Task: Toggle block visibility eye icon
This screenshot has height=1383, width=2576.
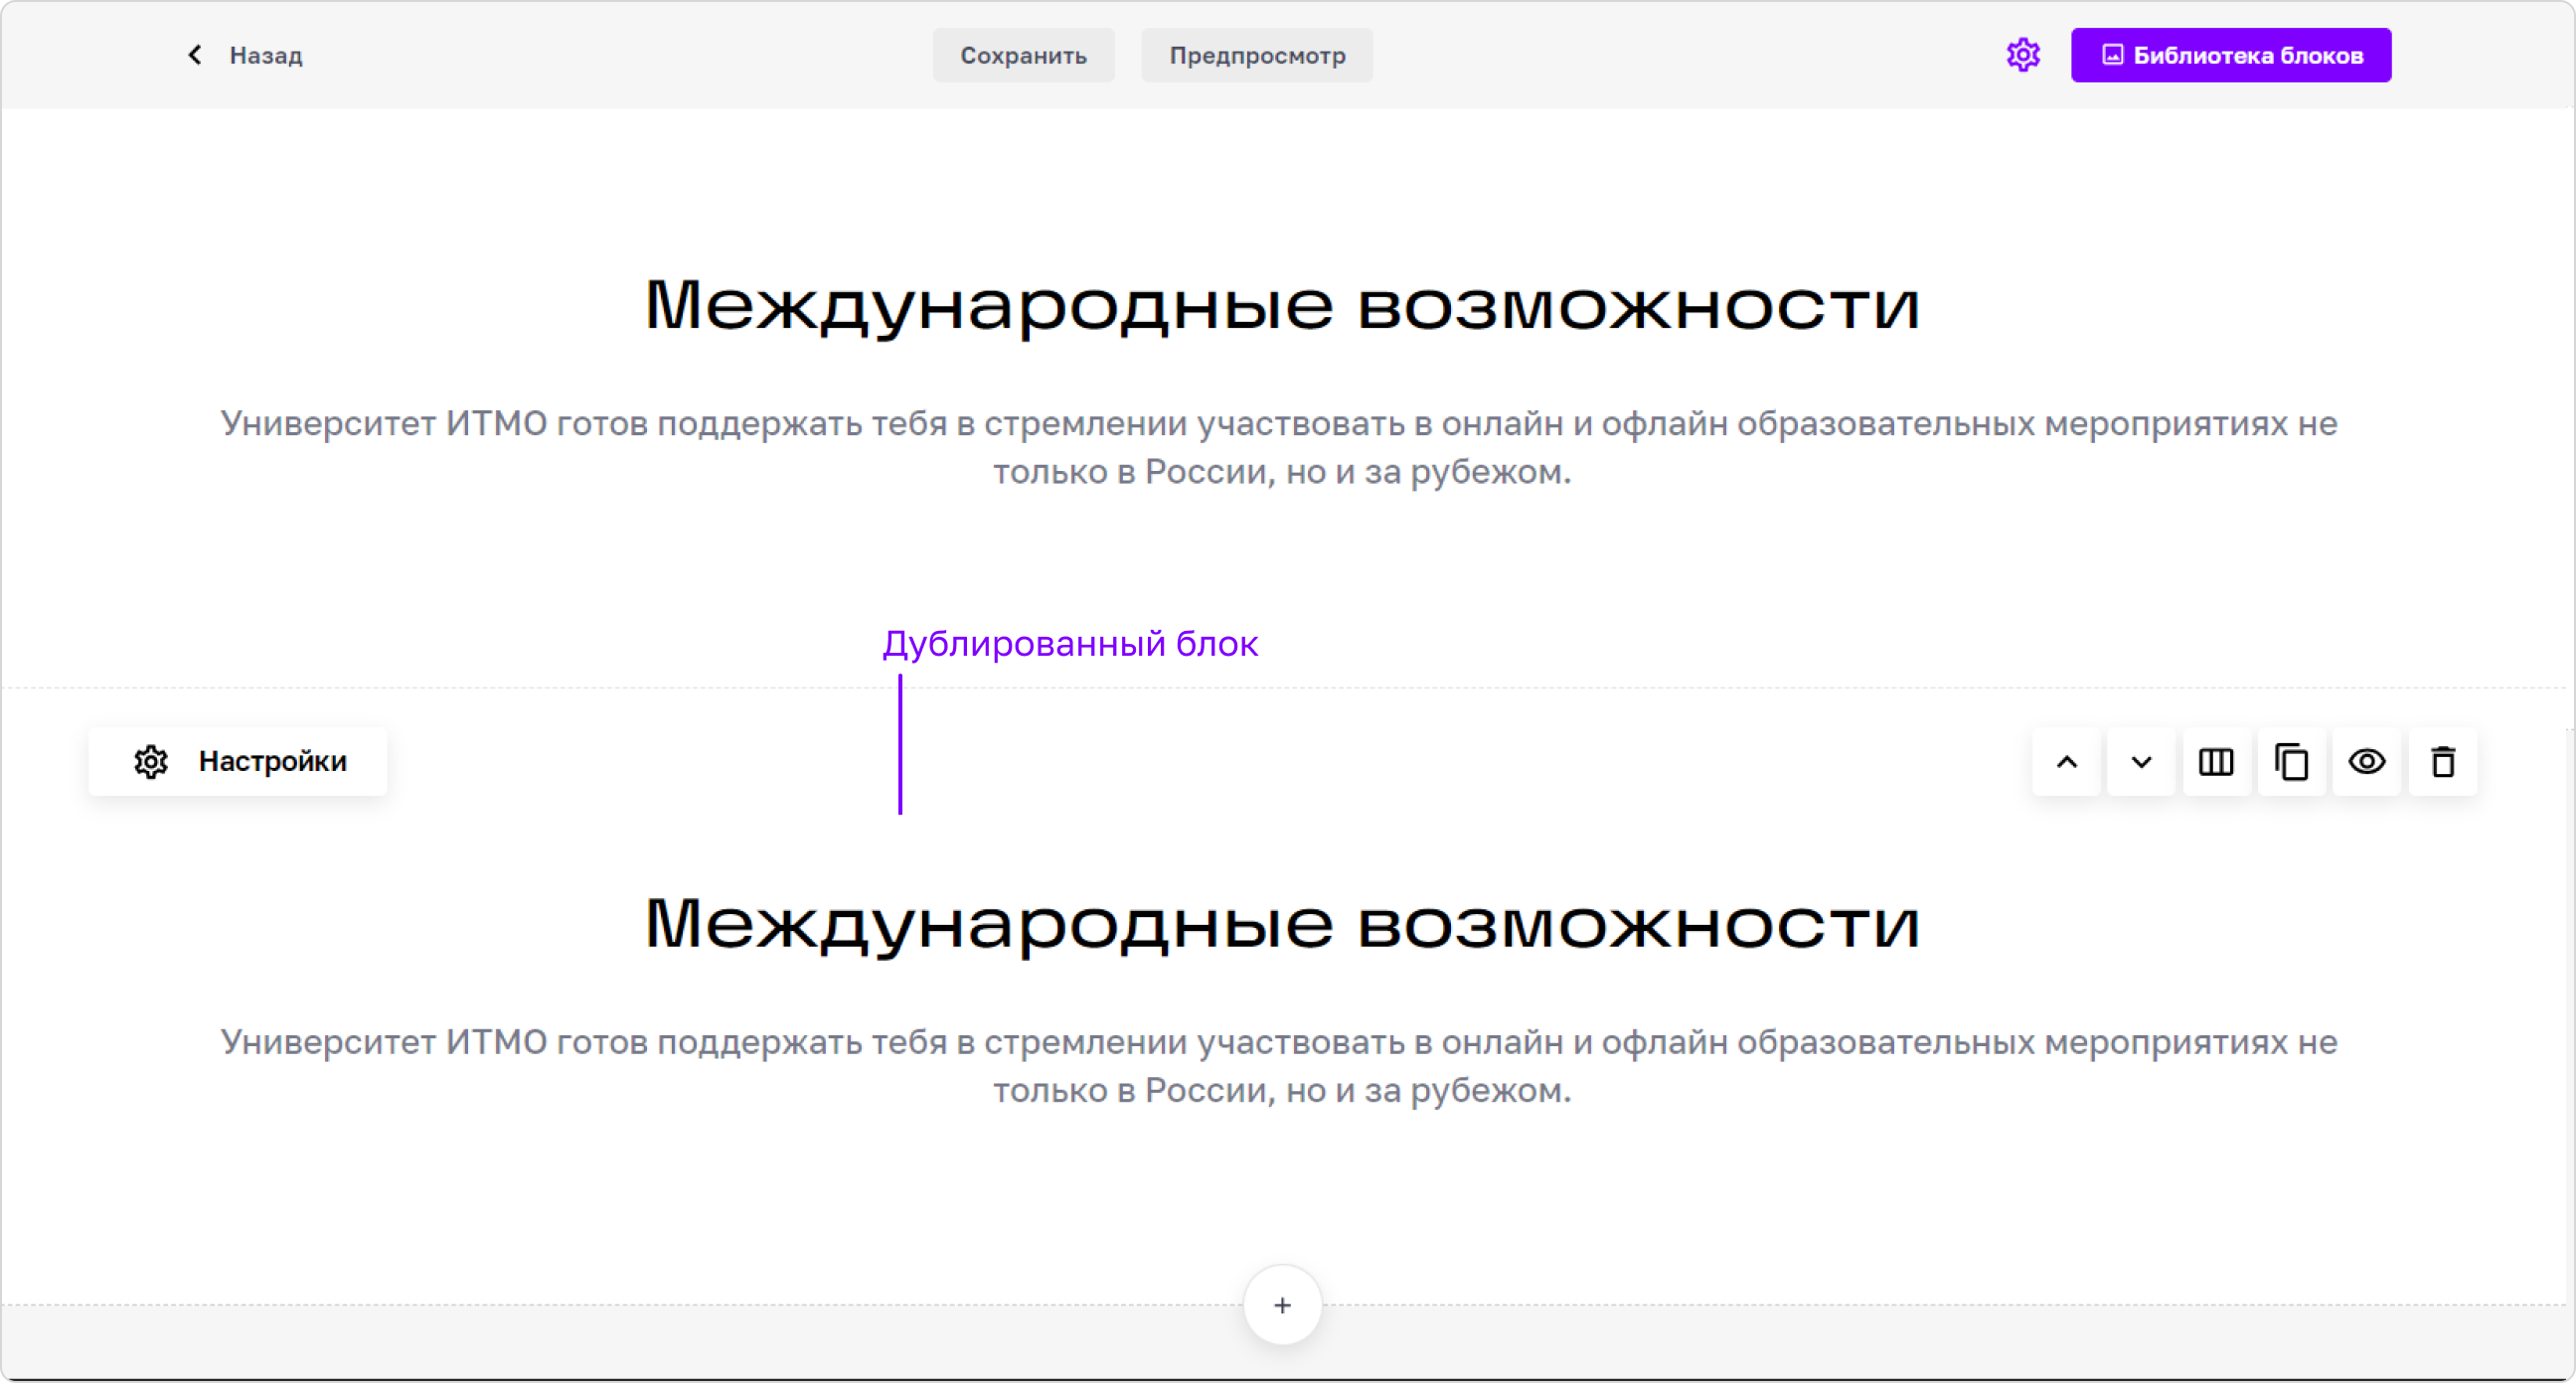Action: click(2367, 762)
